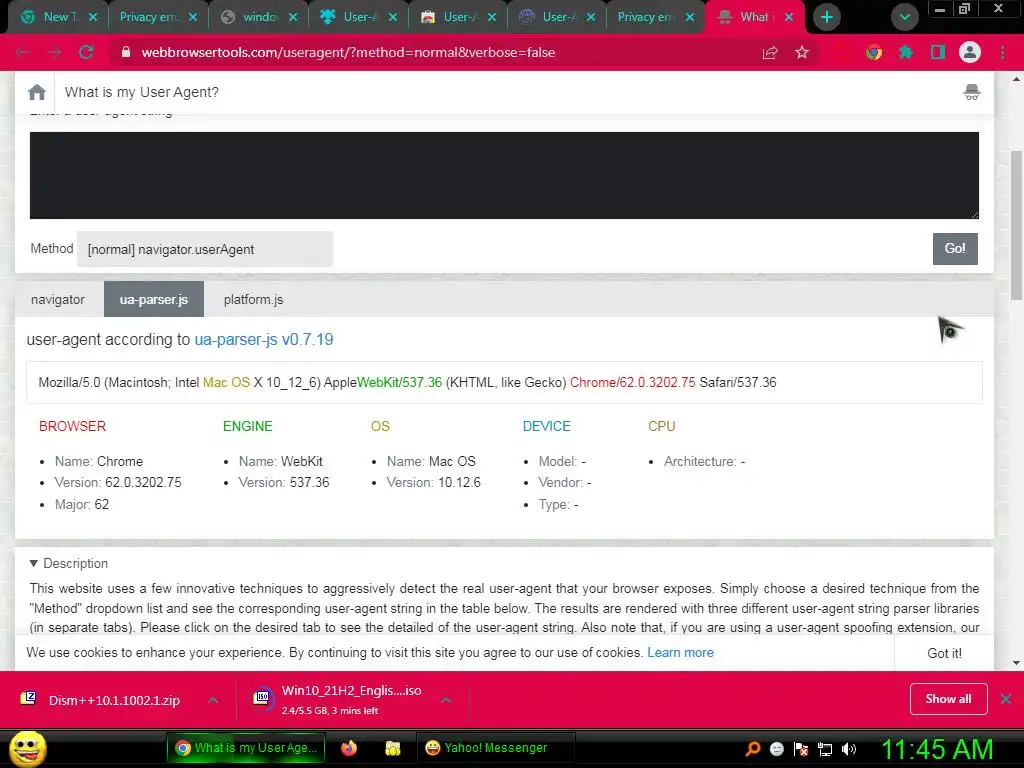Collapse the Description disclosure triangle
Image resolution: width=1024 pixels, height=768 pixels.
[x=33, y=563]
